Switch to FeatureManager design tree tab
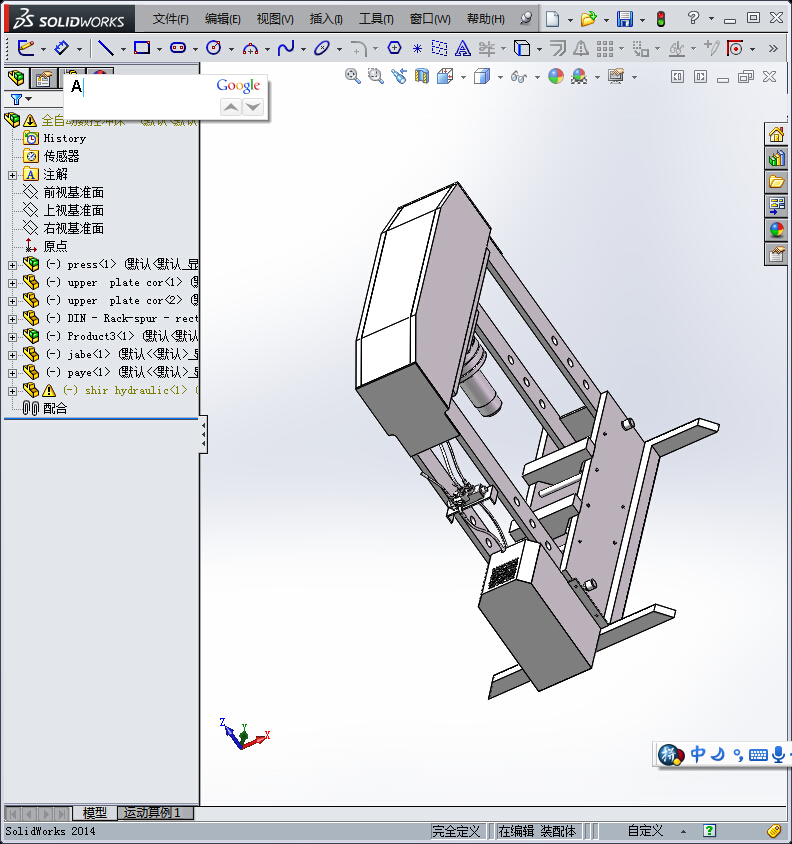 coord(16,78)
